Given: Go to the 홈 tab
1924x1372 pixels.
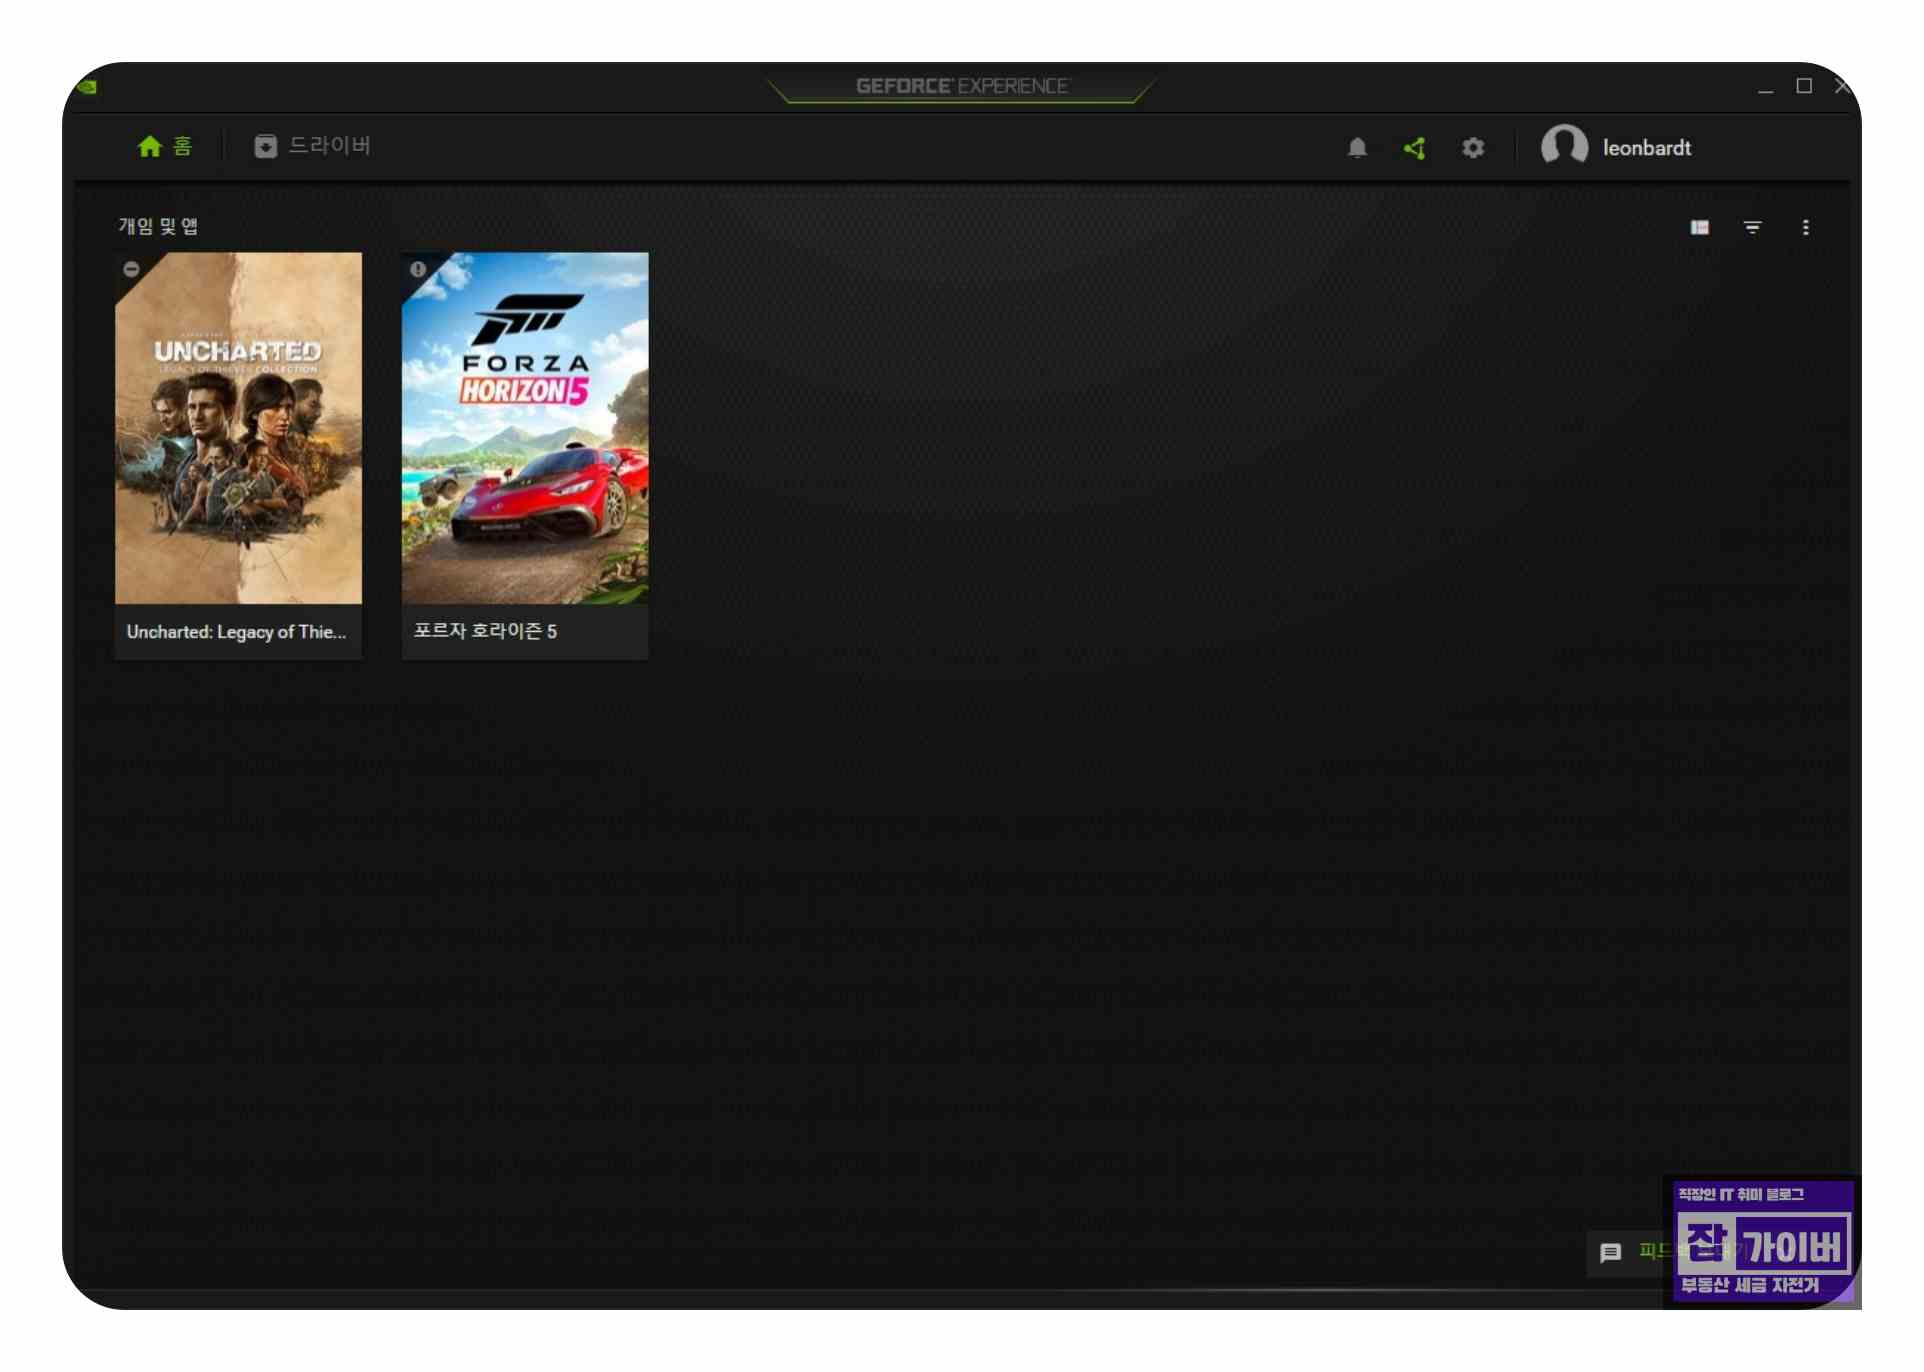Looking at the screenshot, I should click(x=165, y=146).
